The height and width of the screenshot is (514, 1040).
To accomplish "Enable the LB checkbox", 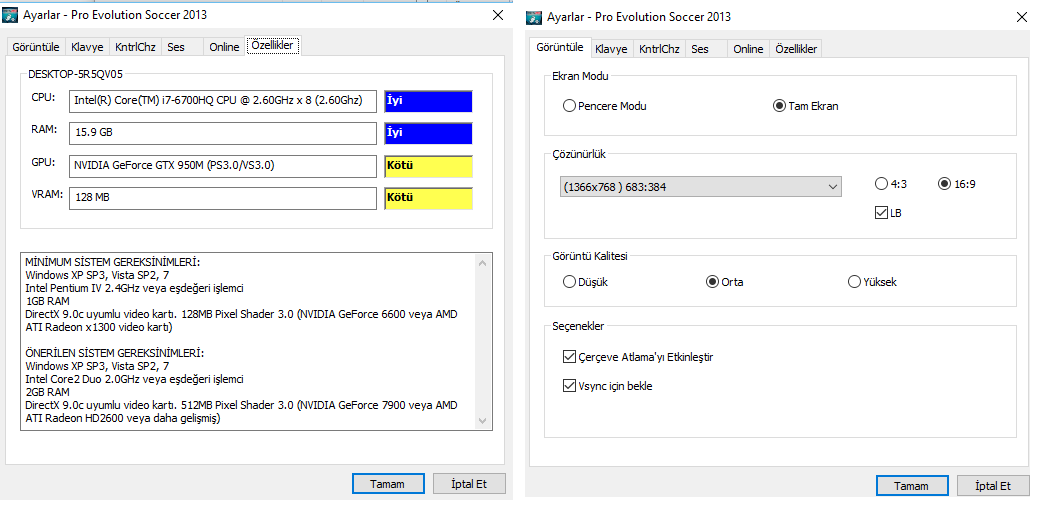I will click(x=881, y=213).
